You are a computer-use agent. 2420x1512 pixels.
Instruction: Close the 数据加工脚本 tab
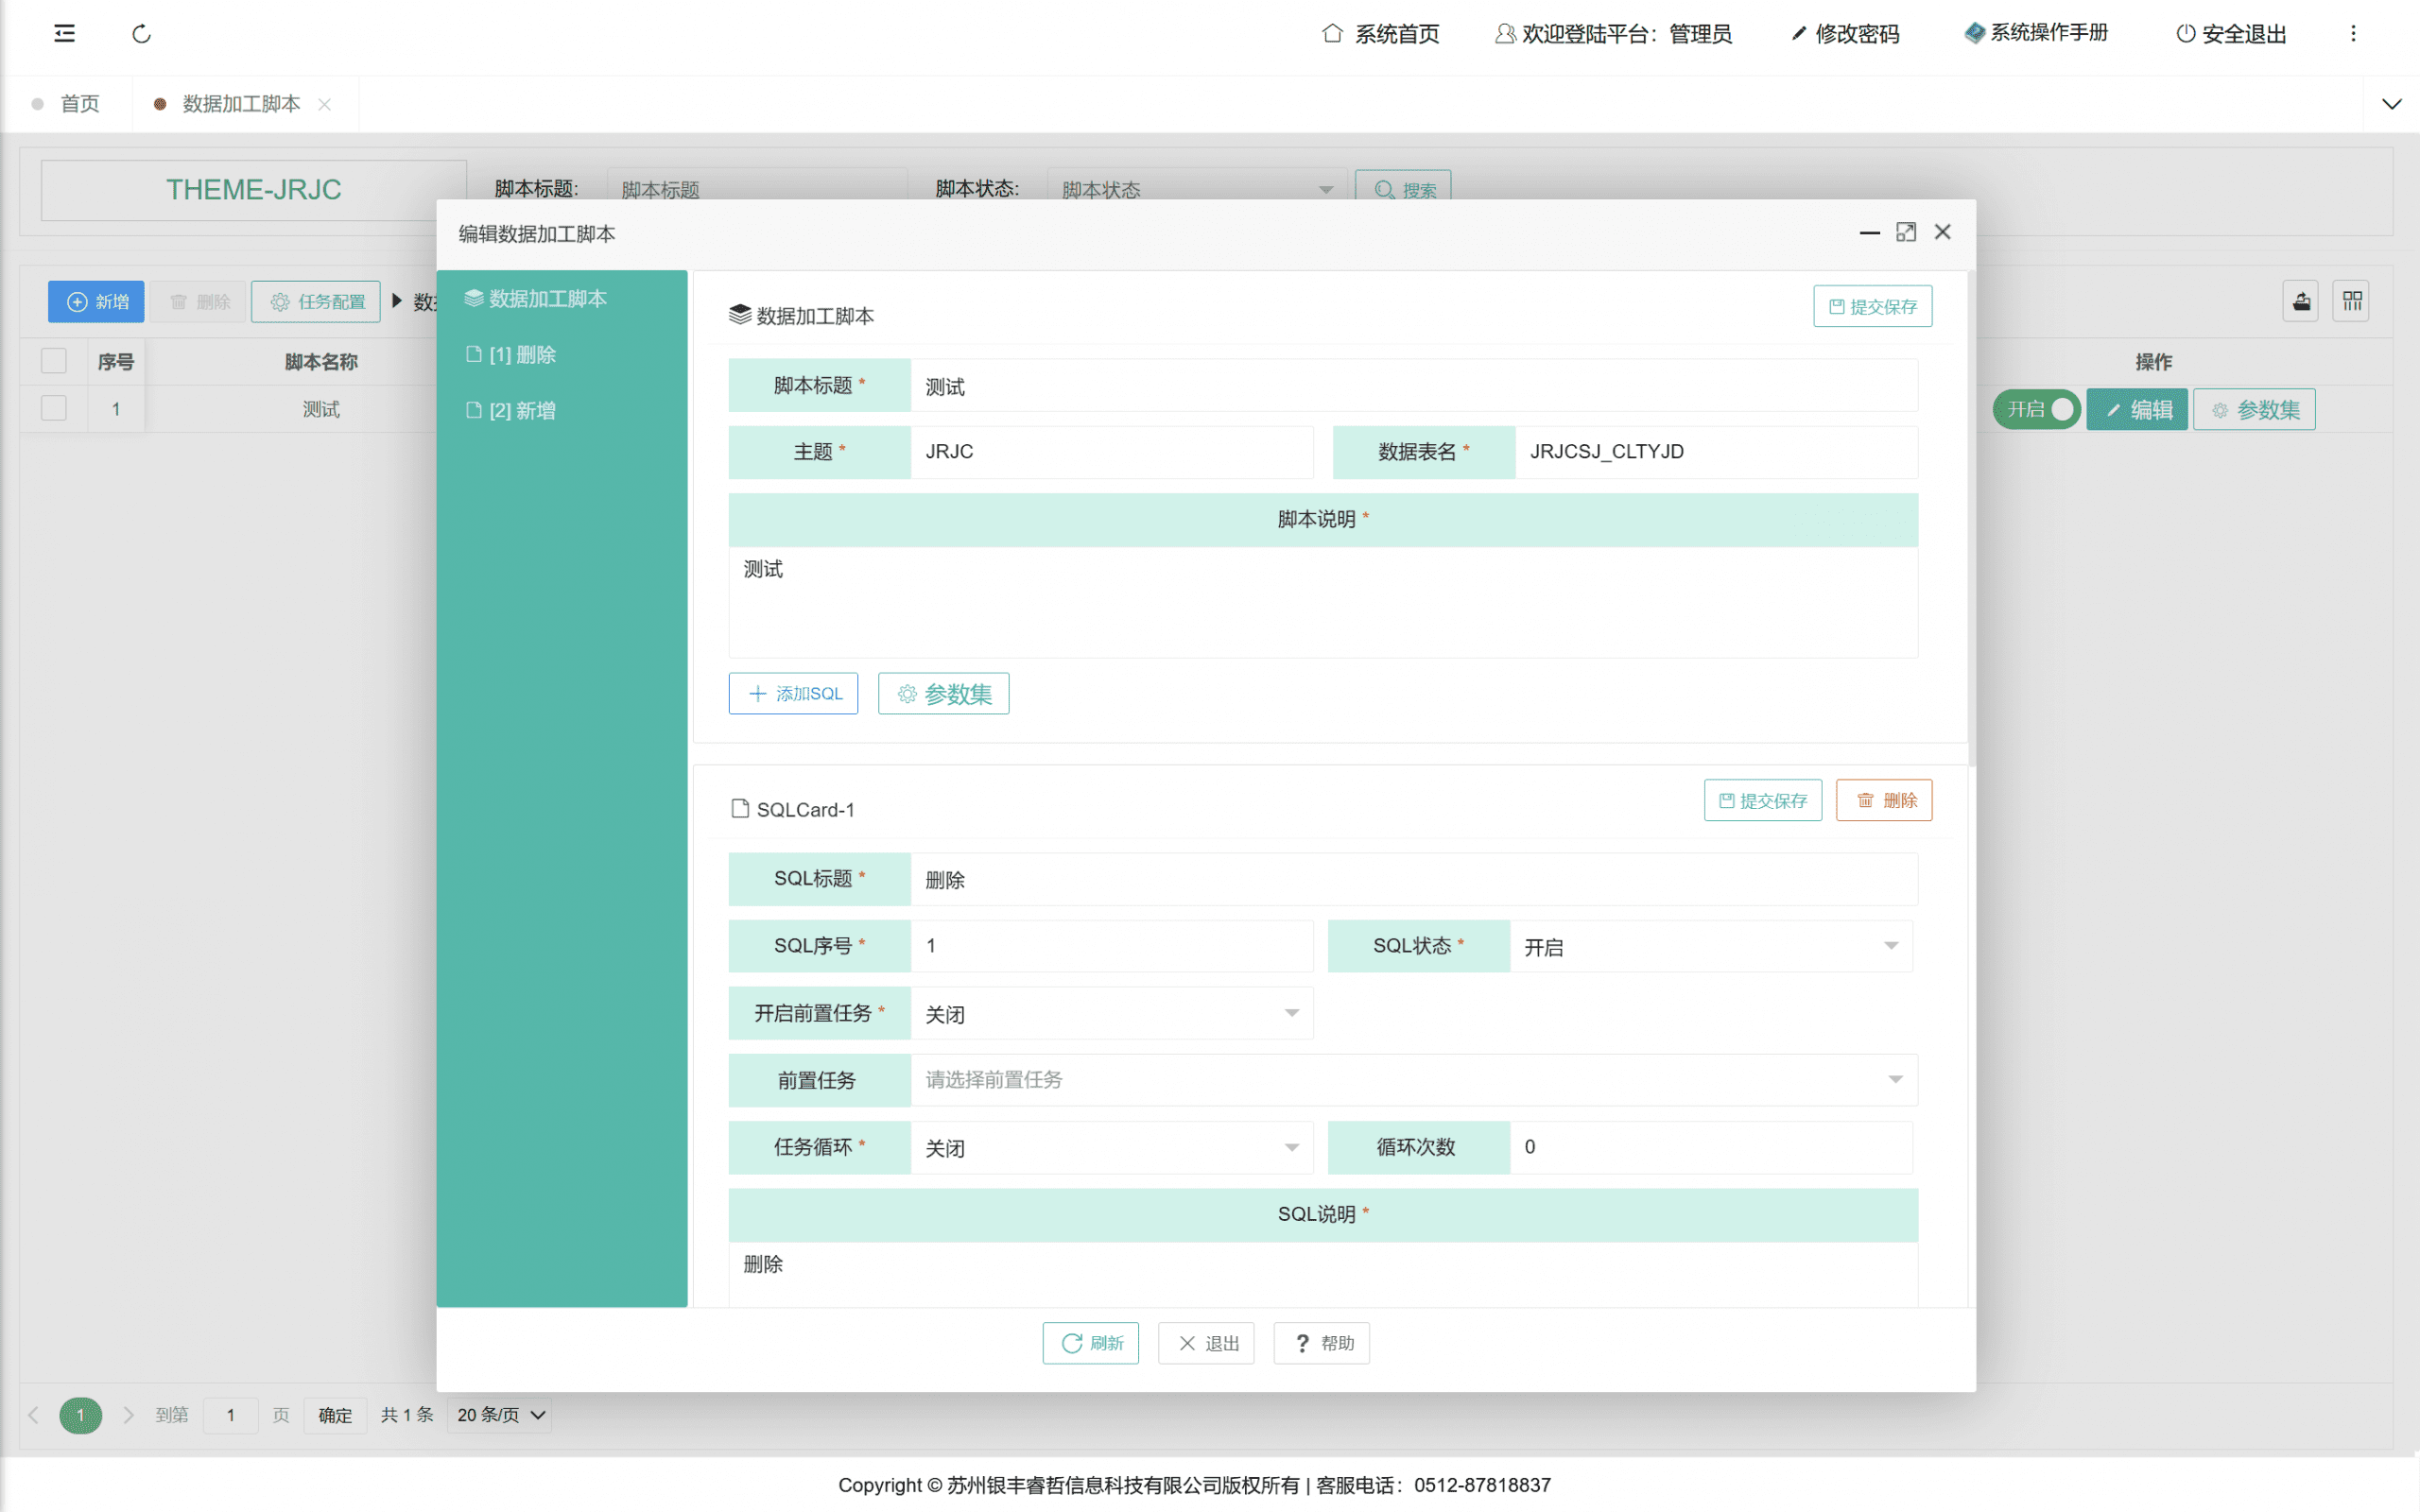tap(324, 104)
